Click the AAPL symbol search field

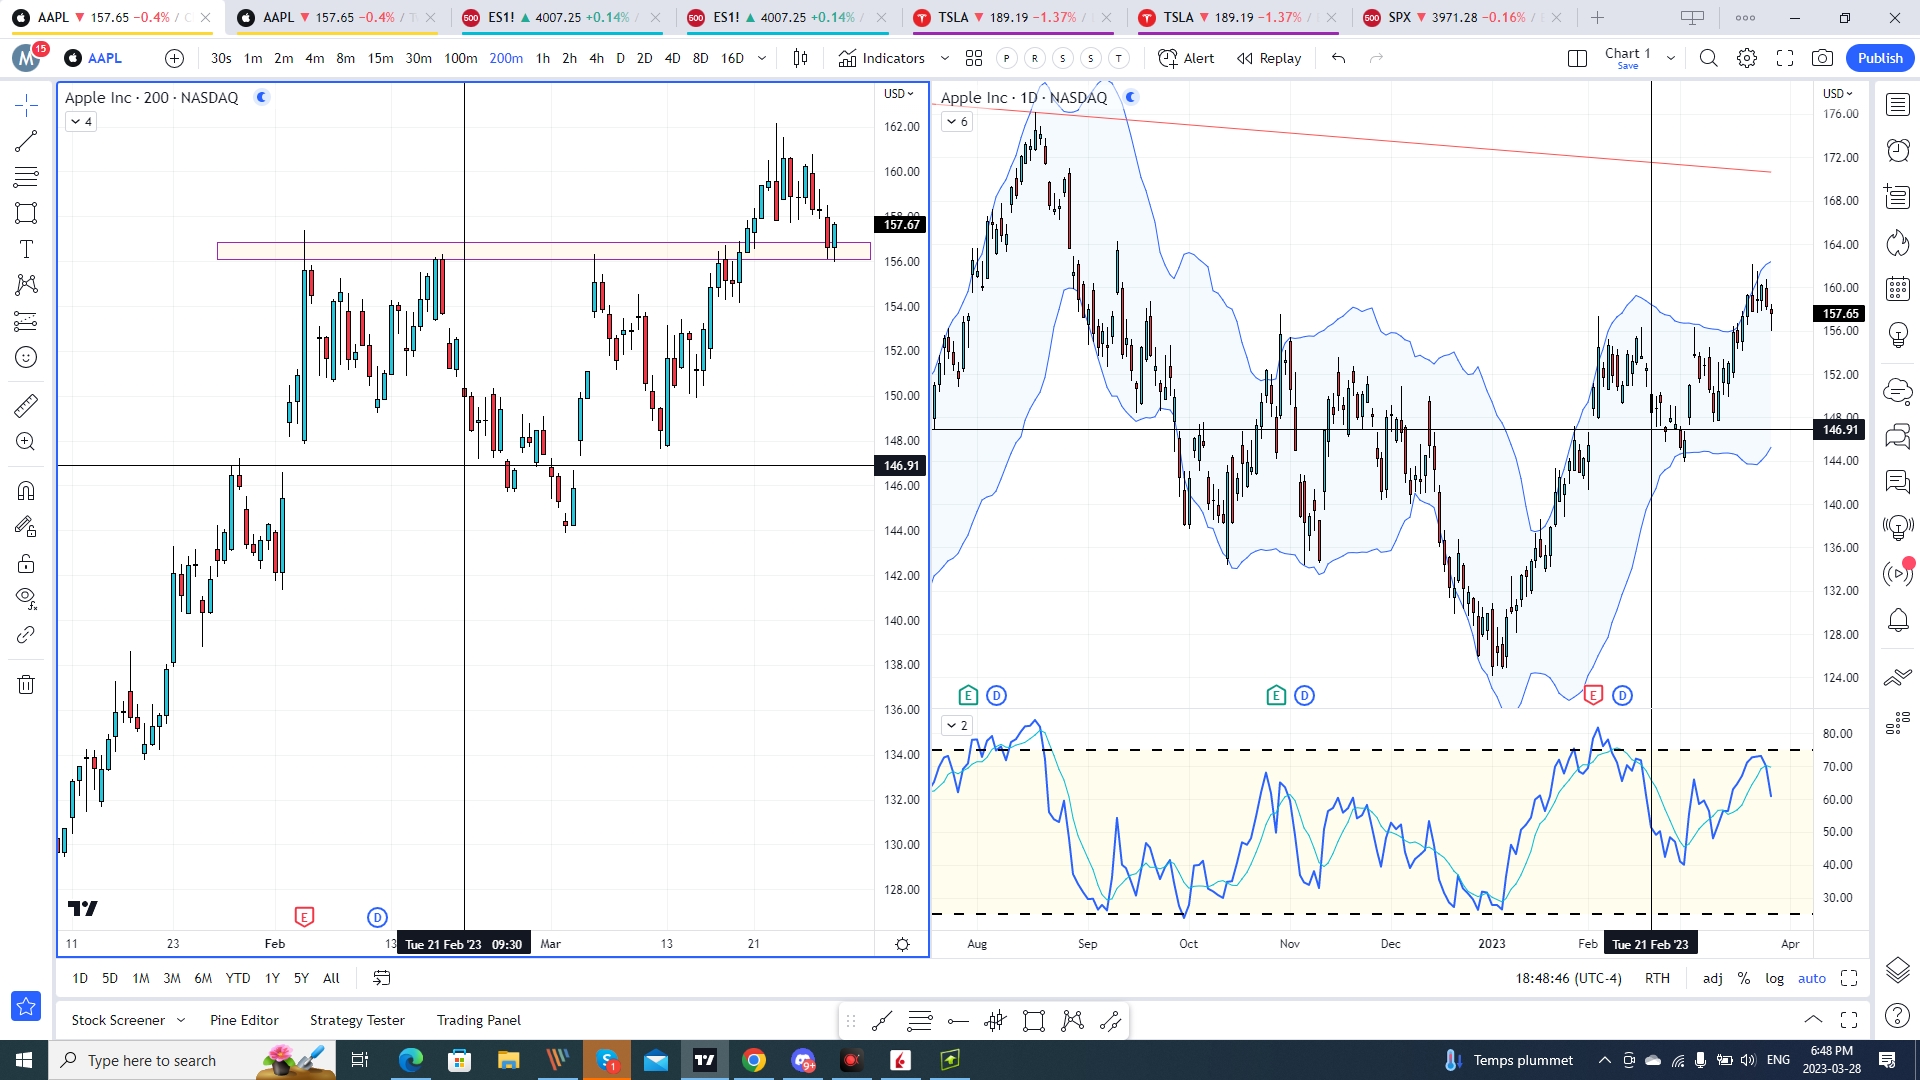click(105, 58)
